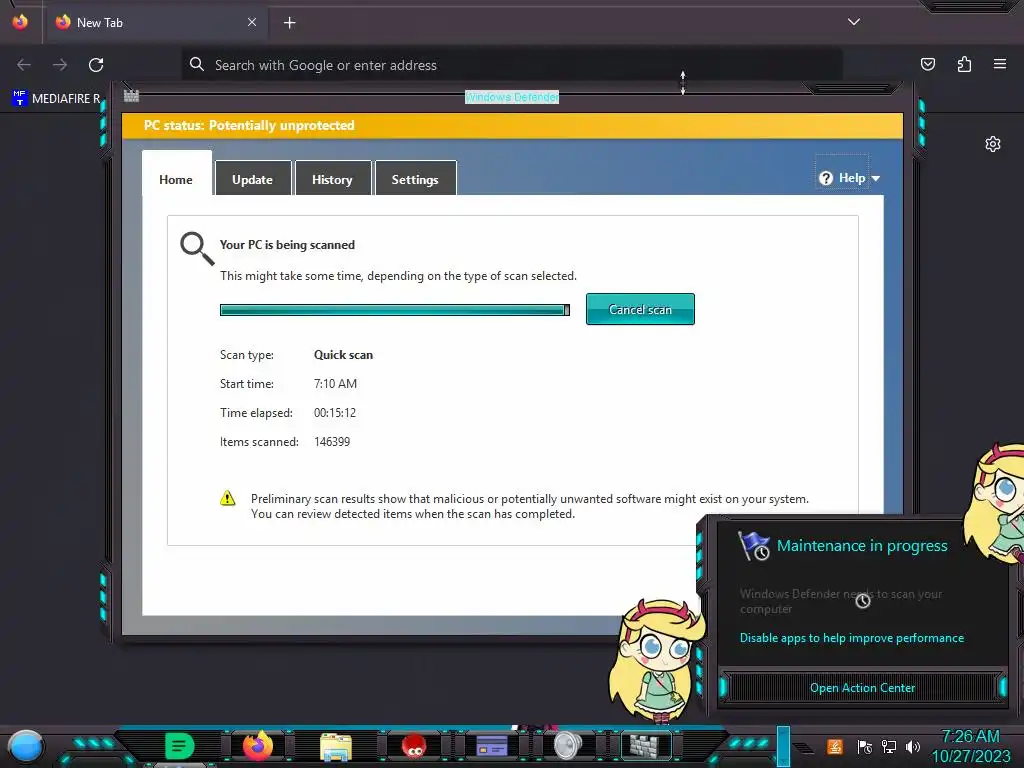The image size is (1024, 768).
Task: Switch to the Settings tab in Defender
Action: (415, 179)
